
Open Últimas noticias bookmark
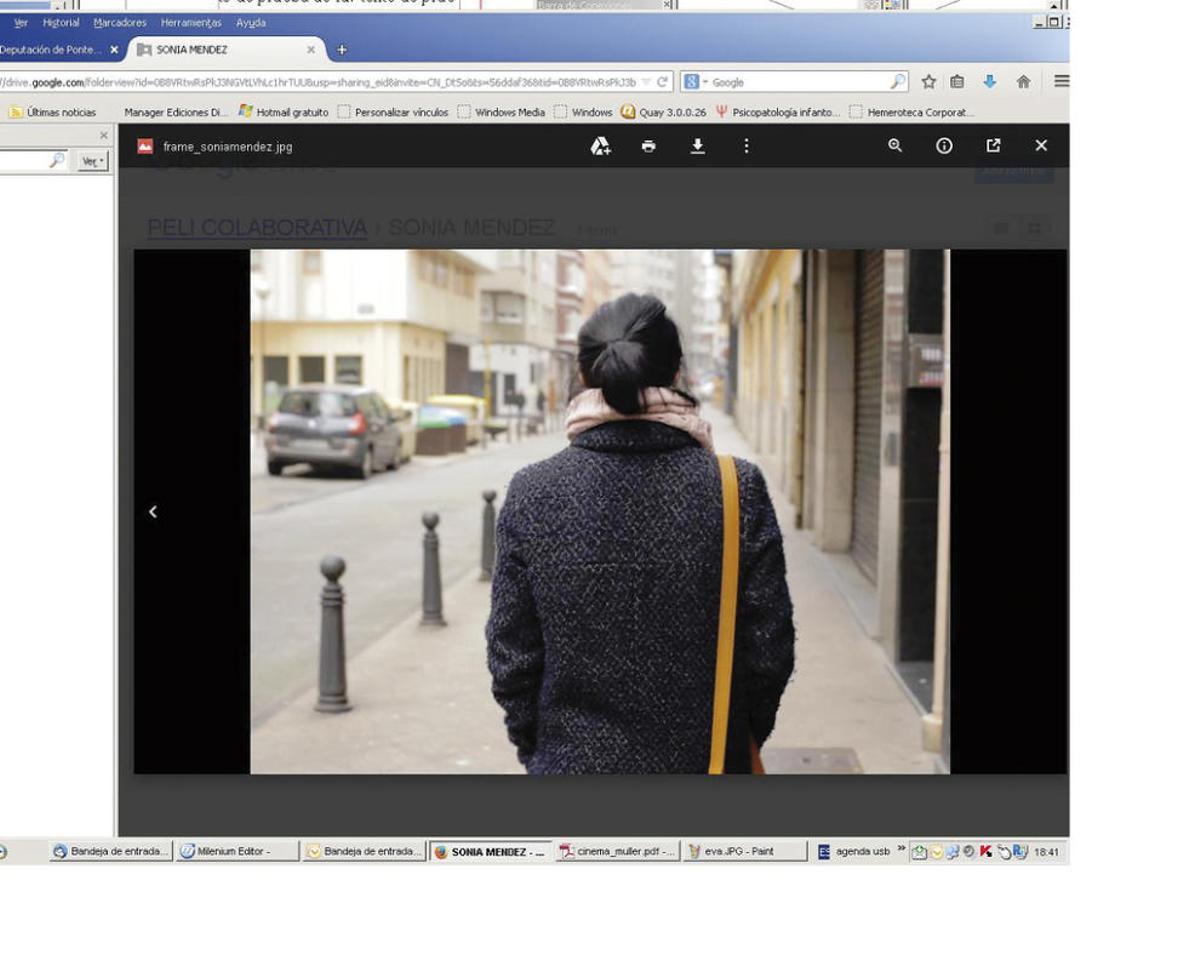tap(53, 112)
